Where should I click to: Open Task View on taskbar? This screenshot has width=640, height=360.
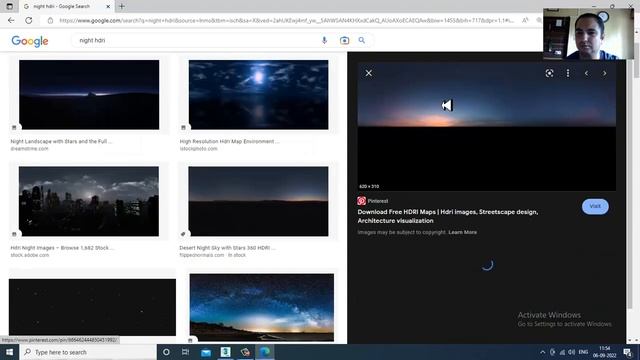point(185,352)
